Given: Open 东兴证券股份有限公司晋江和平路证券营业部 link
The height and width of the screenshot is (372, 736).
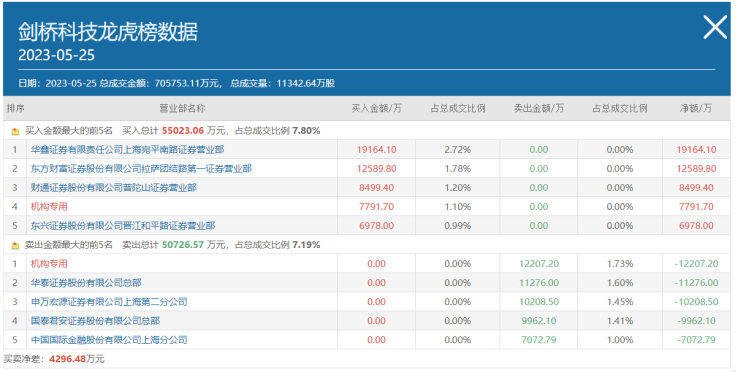Looking at the screenshot, I should 123,226.
